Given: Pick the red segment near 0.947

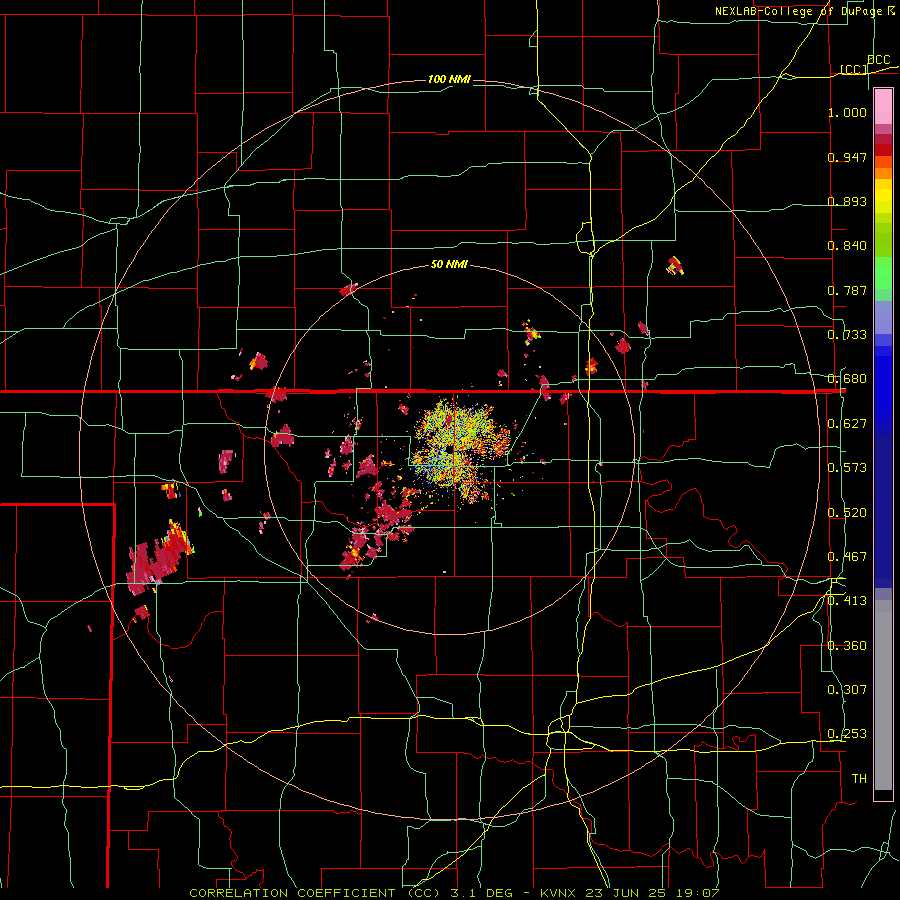Looking at the screenshot, I should click(883, 149).
